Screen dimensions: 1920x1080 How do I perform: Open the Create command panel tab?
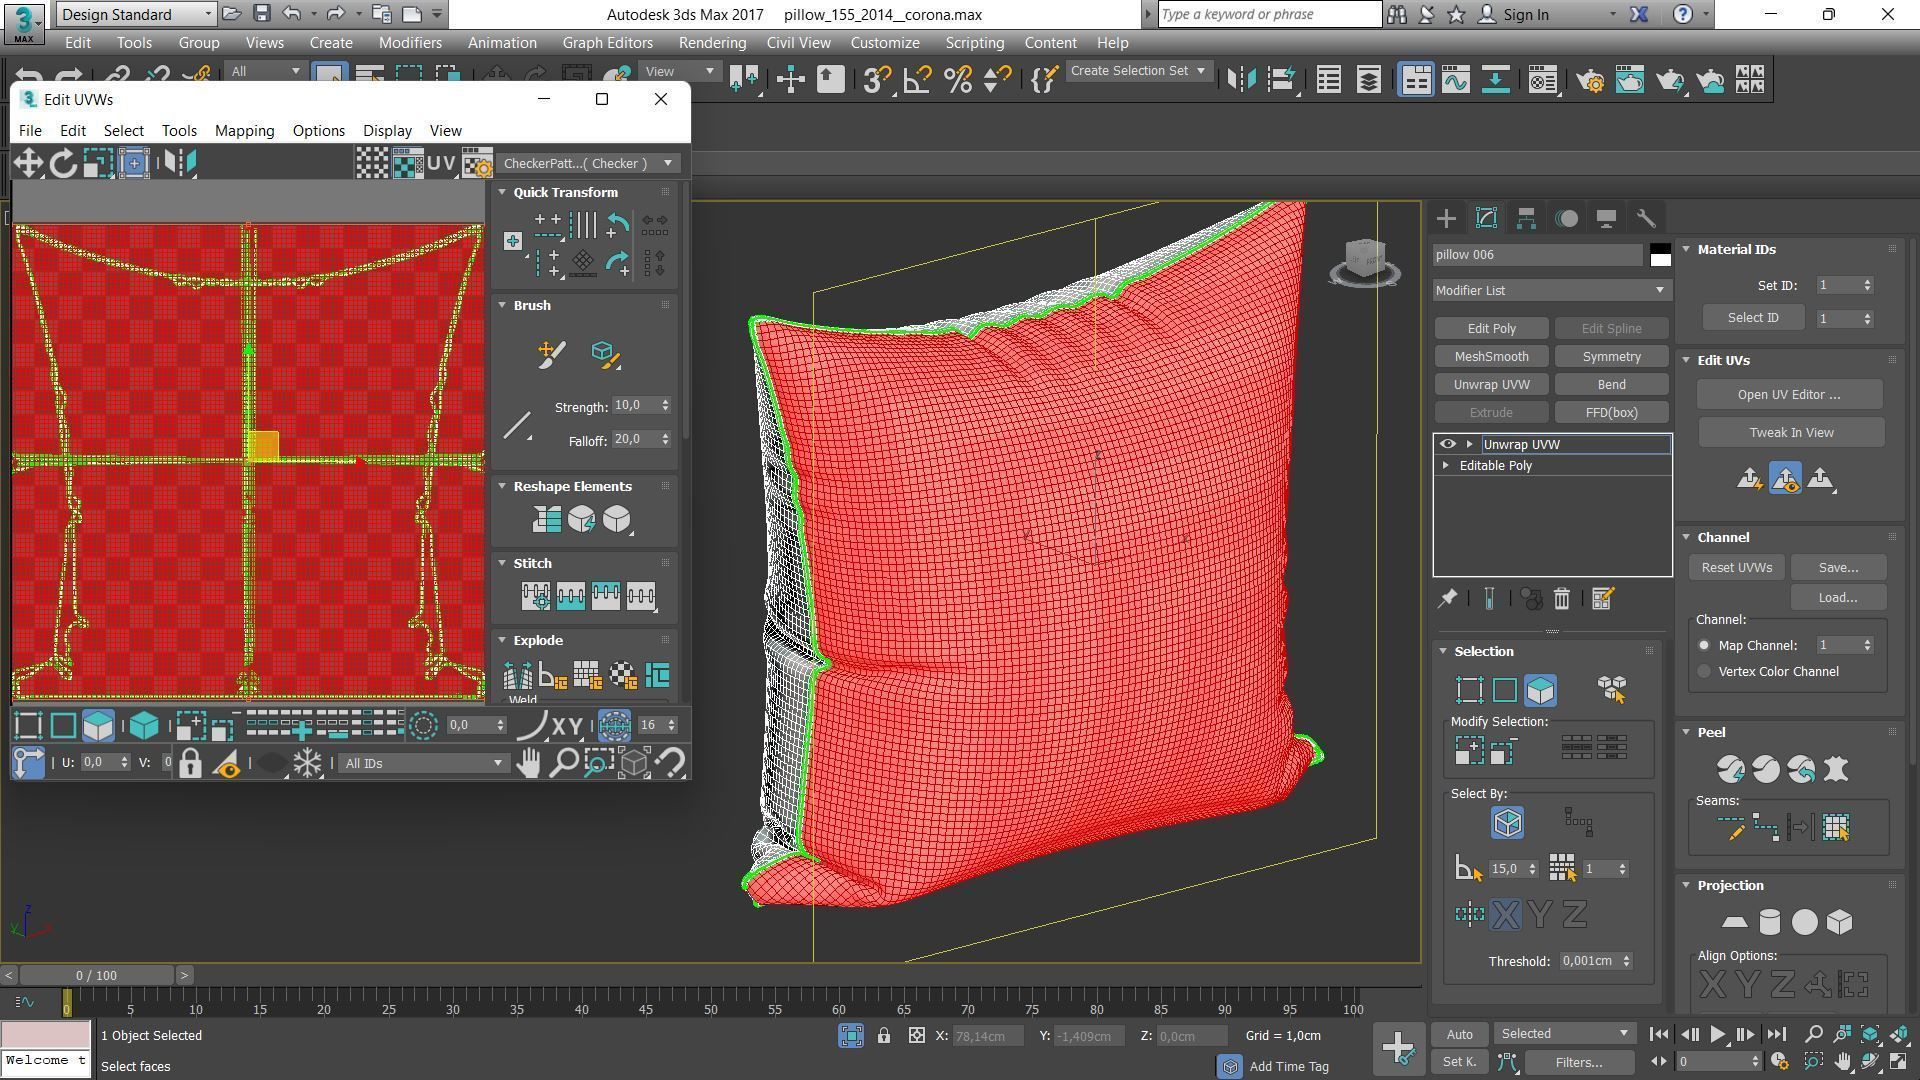tap(1446, 218)
